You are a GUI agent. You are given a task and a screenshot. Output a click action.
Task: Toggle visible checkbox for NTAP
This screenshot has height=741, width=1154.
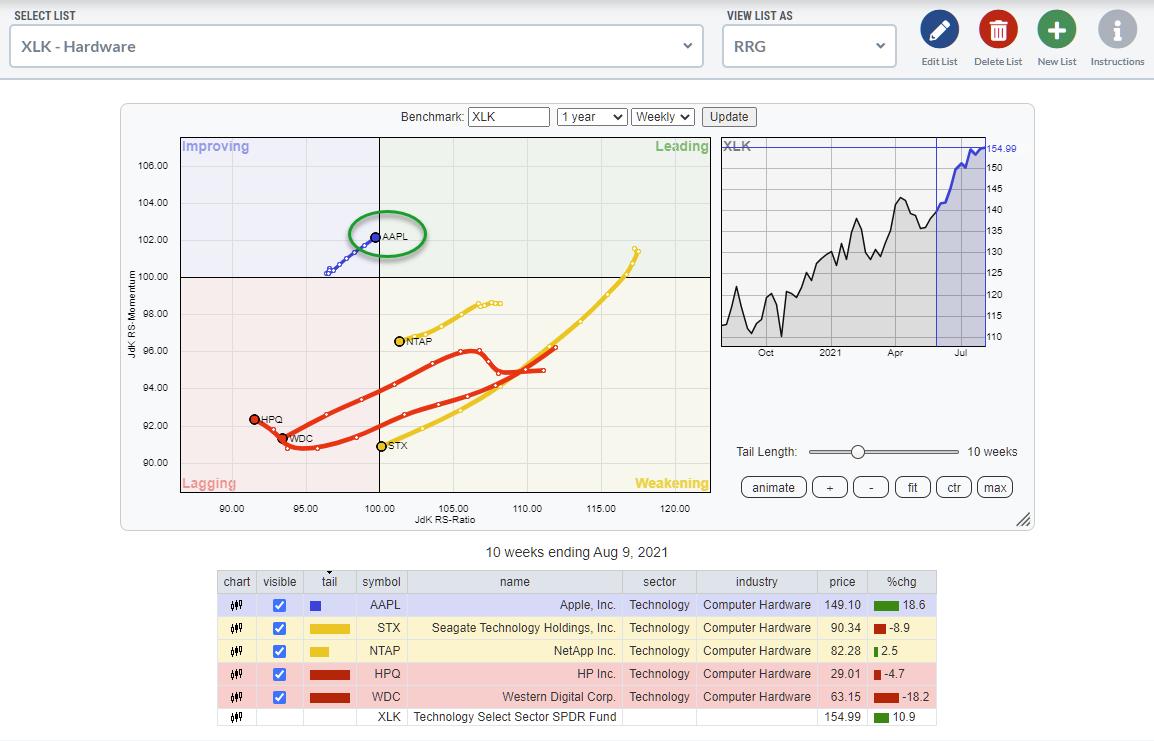pyautogui.click(x=279, y=651)
